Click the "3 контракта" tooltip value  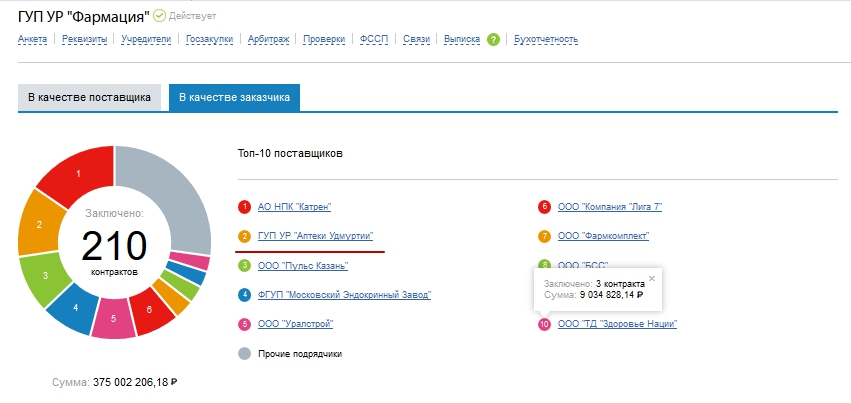pyautogui.click(x=620, y=284)
